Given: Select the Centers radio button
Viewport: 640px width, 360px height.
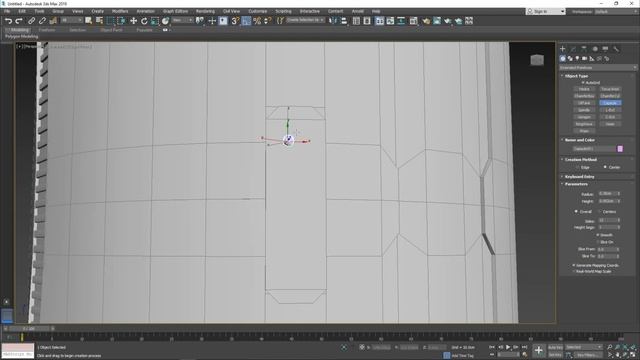Looking at the screenshot, I should 600,211.
